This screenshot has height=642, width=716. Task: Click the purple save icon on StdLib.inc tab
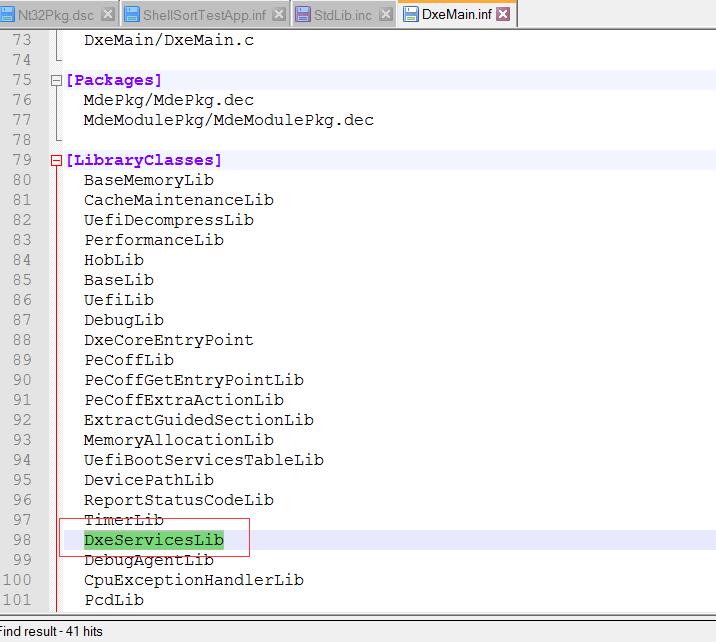click(x=303, y=15)
